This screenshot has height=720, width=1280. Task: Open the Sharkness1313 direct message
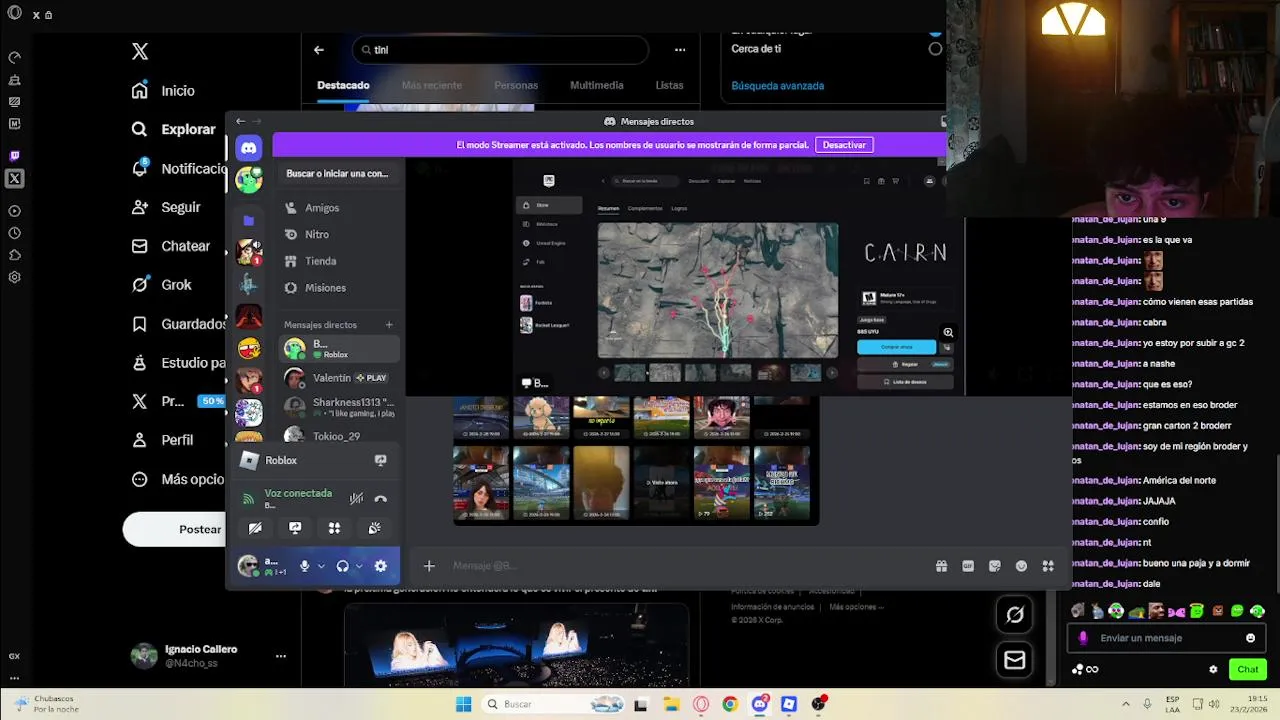339,407
